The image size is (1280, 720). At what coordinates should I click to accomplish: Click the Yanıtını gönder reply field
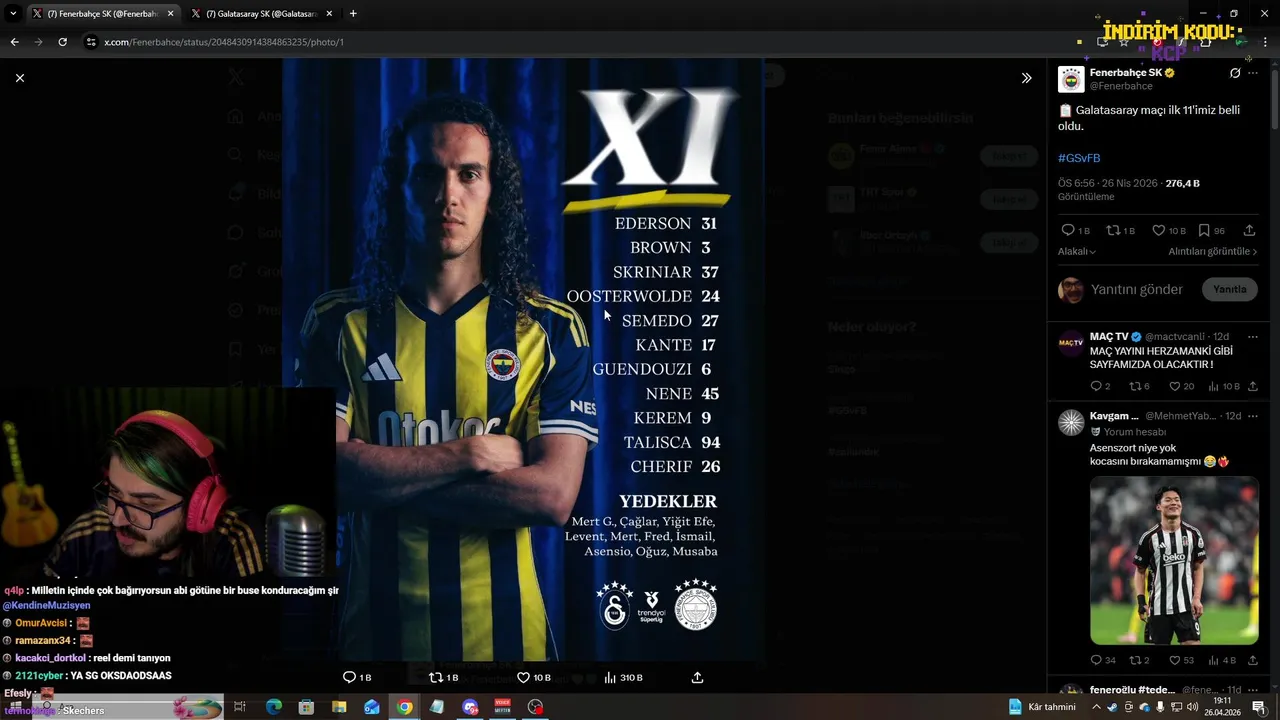pos(1137,289)
